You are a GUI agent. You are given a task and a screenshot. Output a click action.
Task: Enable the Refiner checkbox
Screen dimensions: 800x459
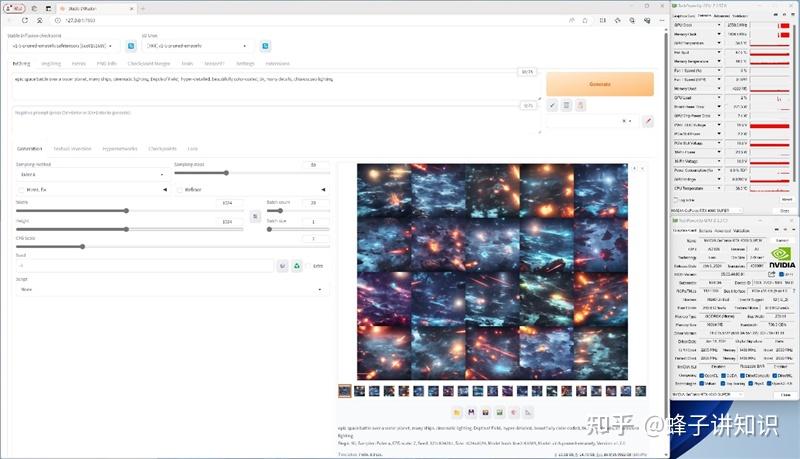180,190
